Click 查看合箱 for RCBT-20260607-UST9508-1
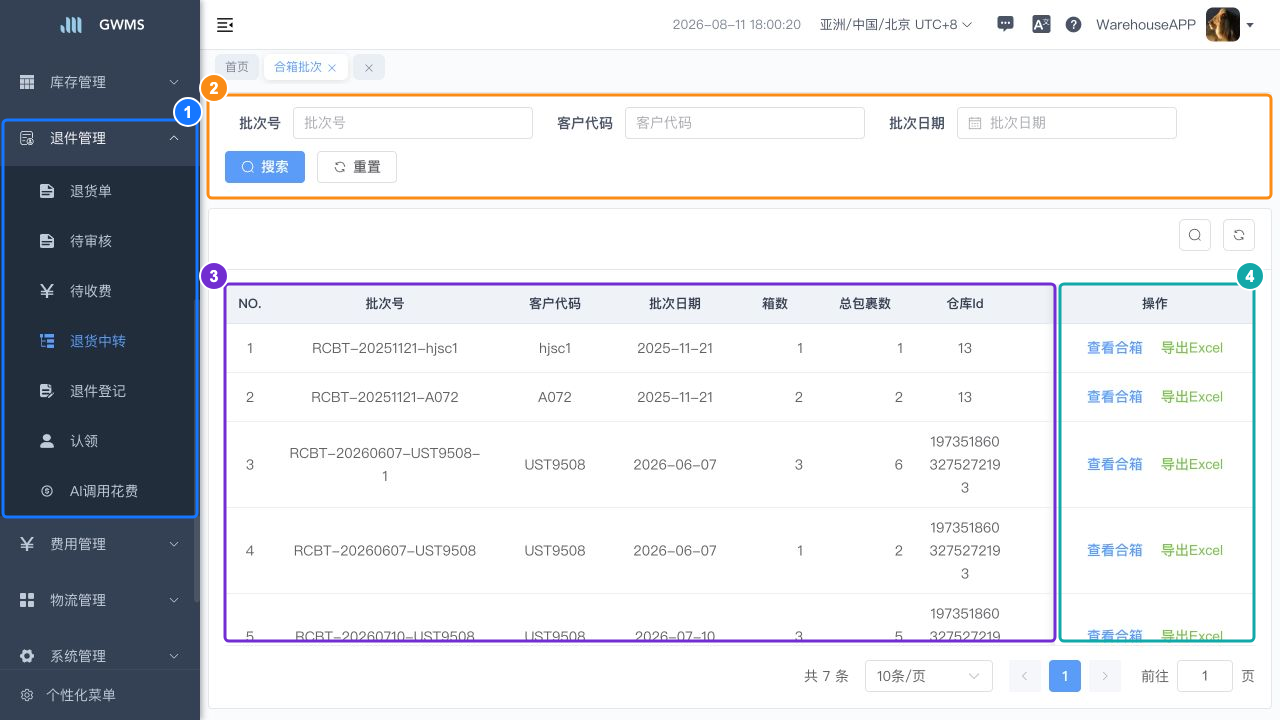 (1114, 464)
